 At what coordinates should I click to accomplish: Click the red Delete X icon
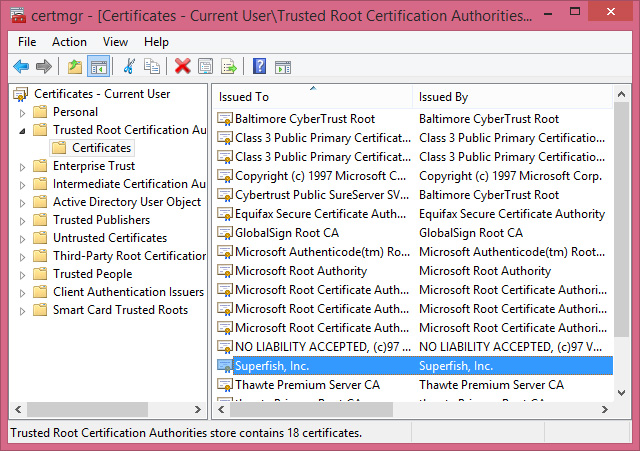click(182, 67)
